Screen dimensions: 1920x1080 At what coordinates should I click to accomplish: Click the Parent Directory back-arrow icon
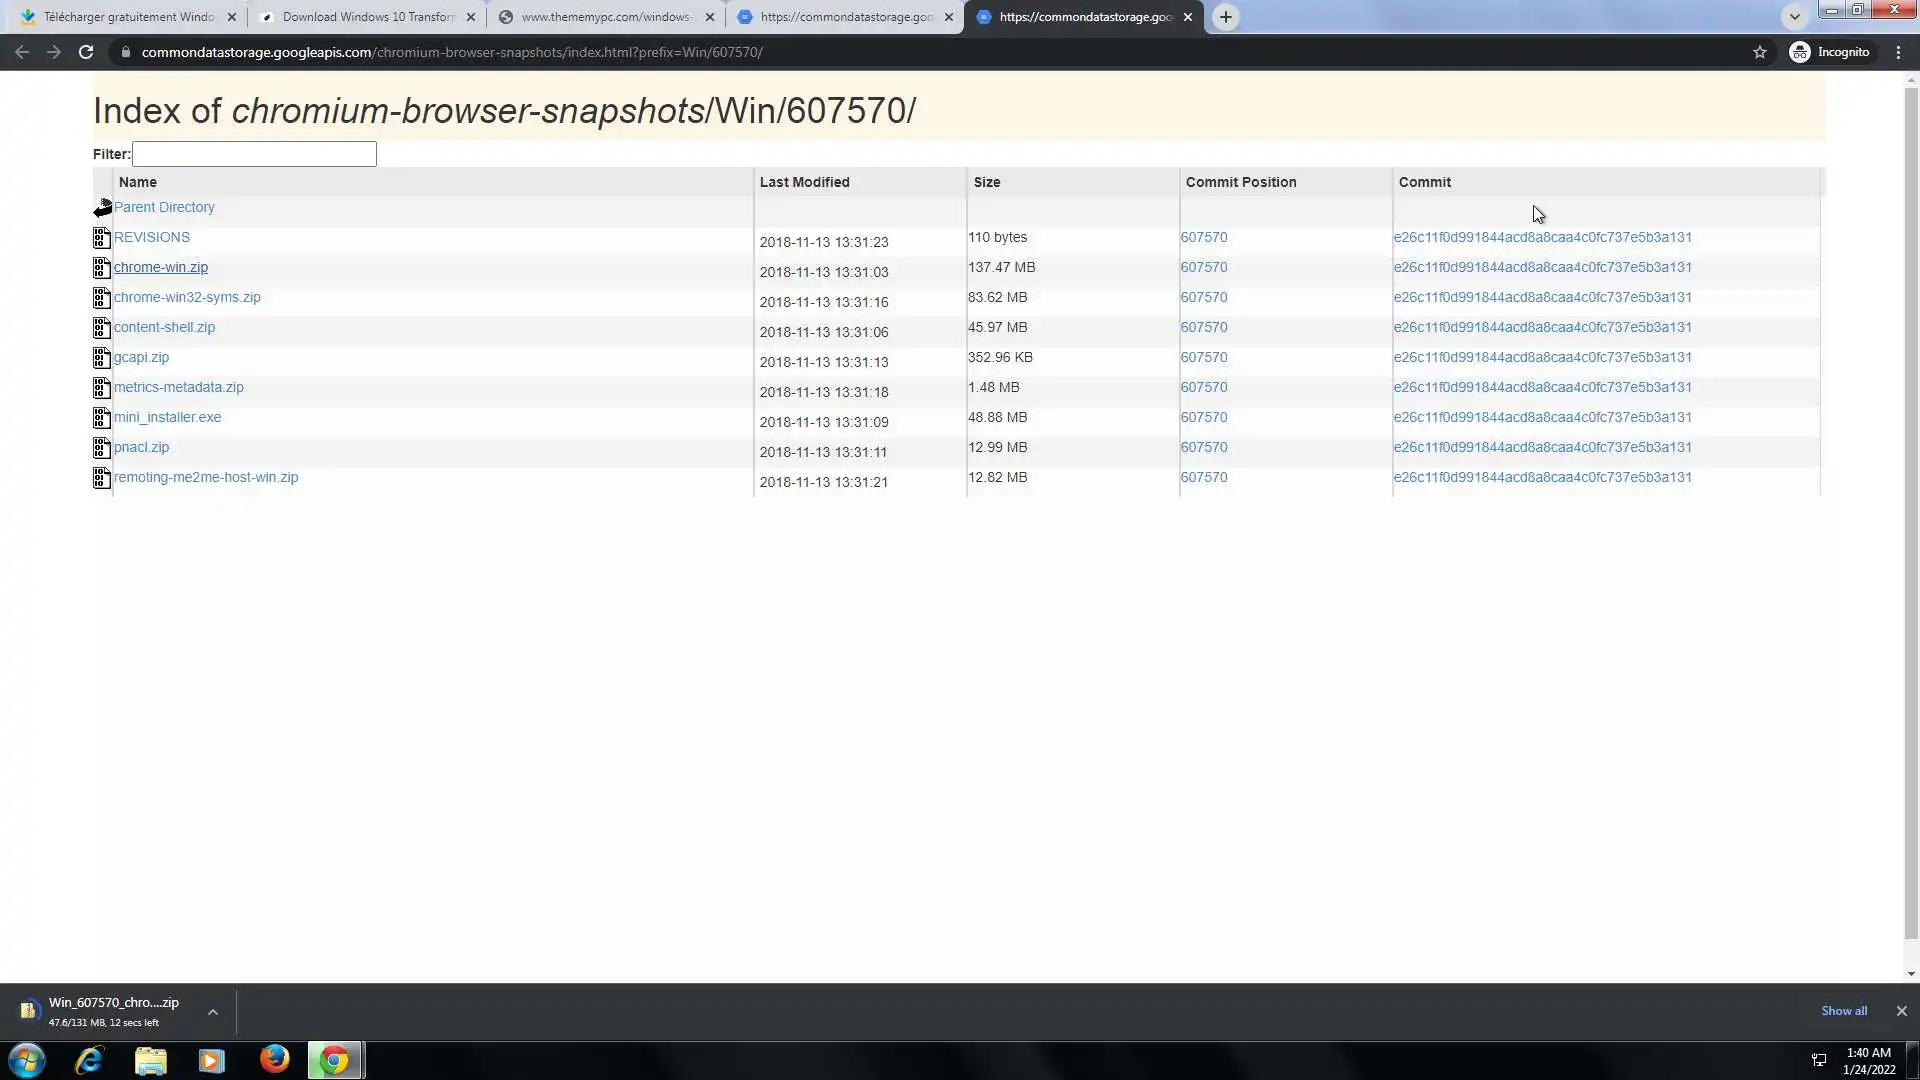coord(102,208)
